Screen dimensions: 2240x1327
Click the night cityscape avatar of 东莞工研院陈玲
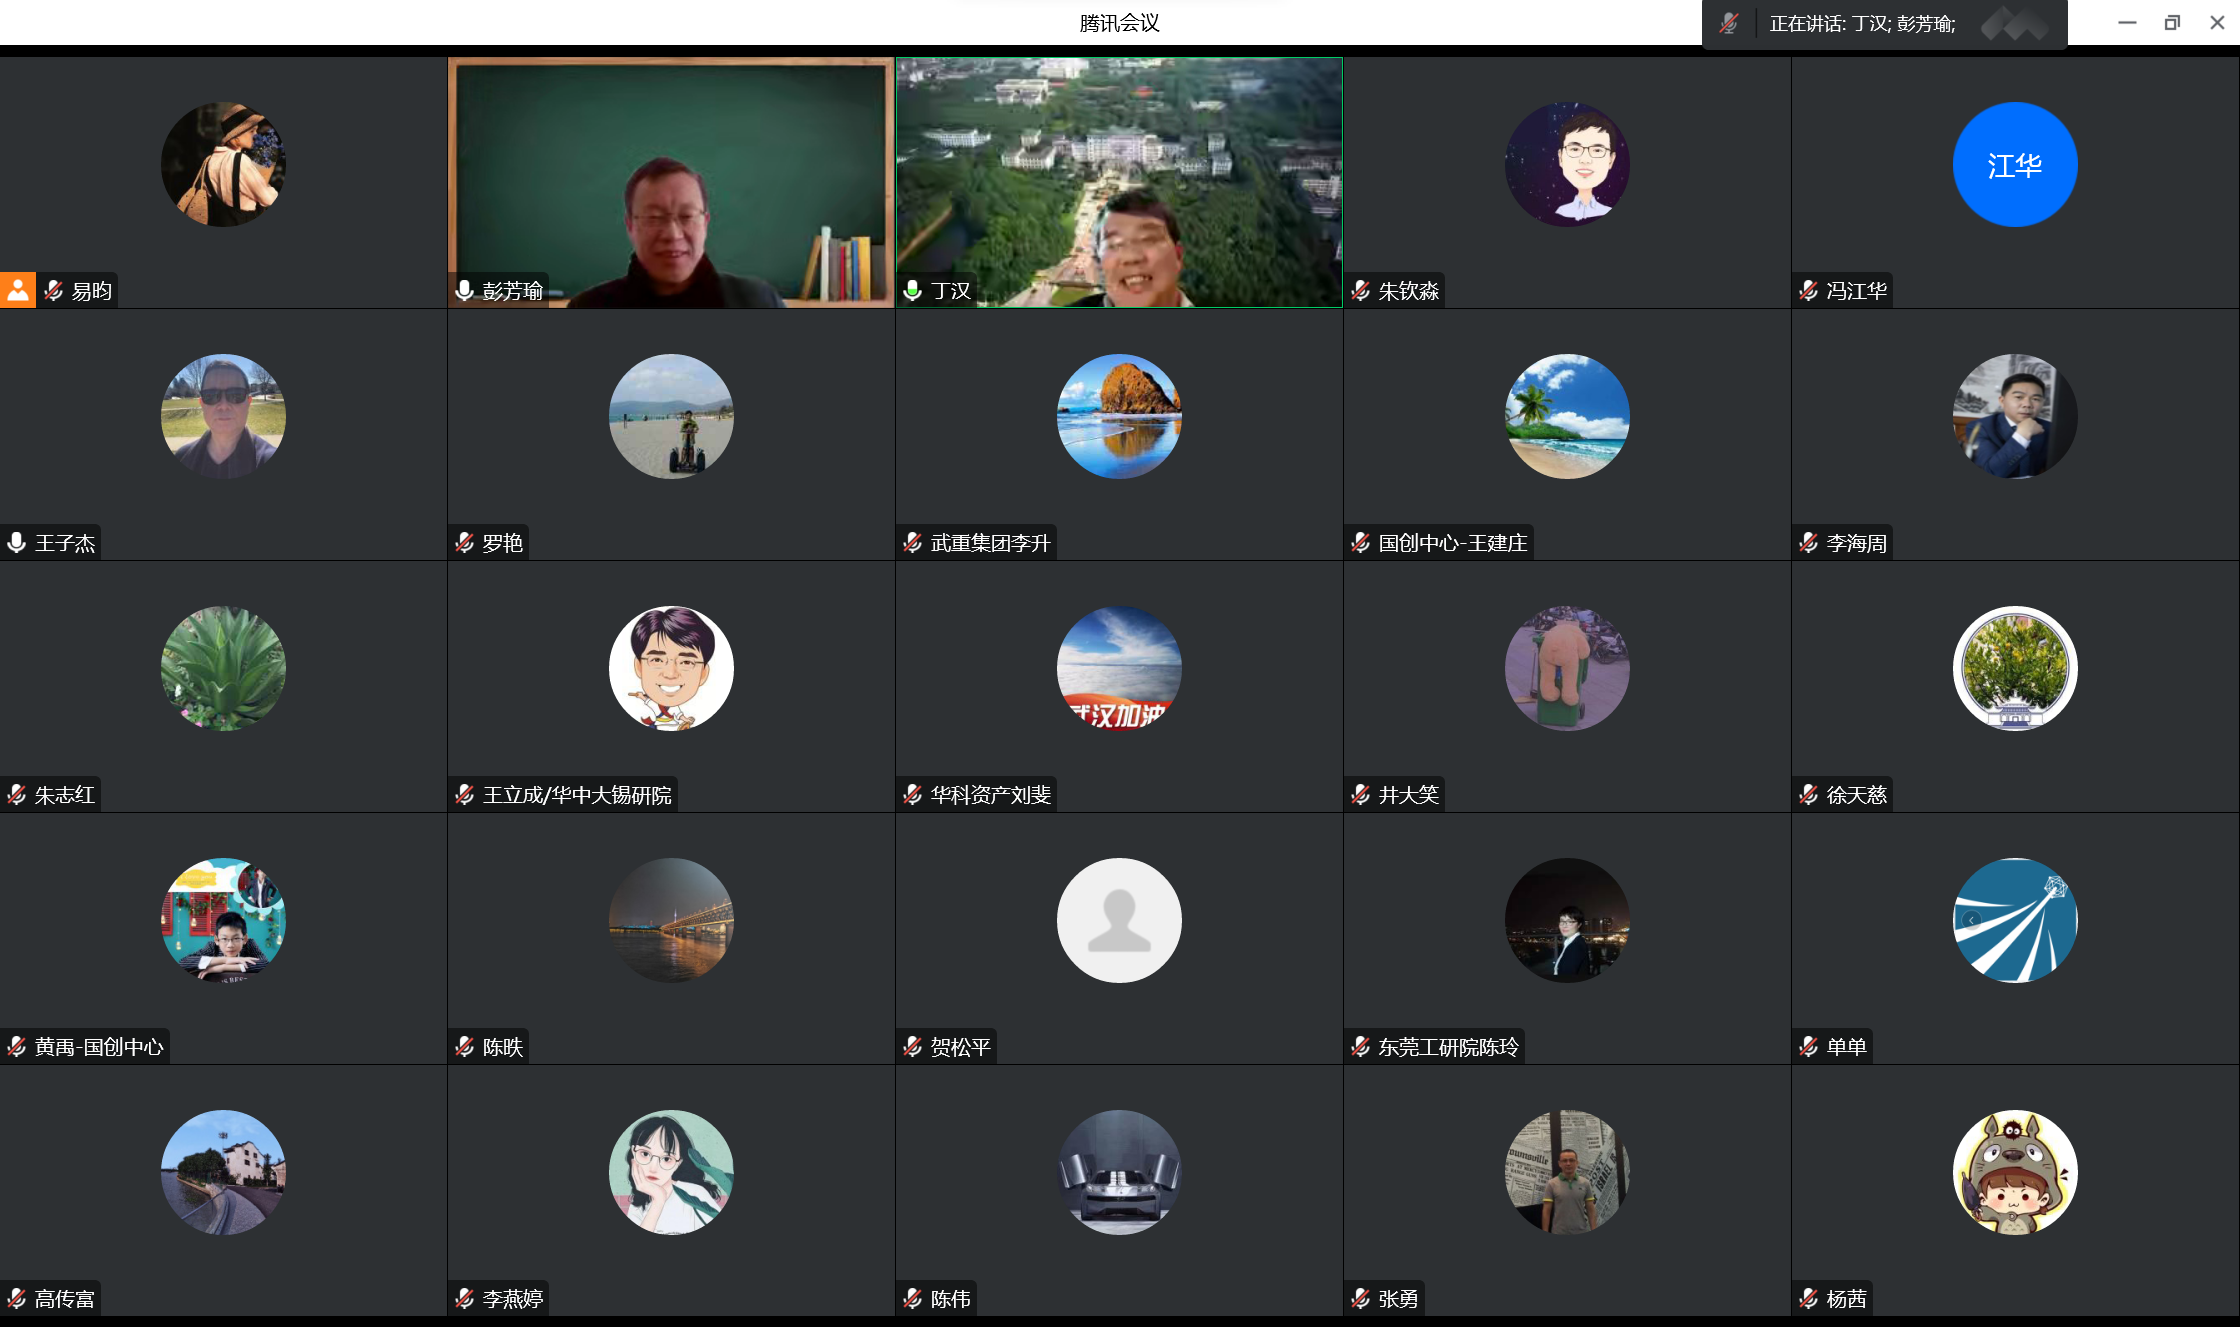1567,920
